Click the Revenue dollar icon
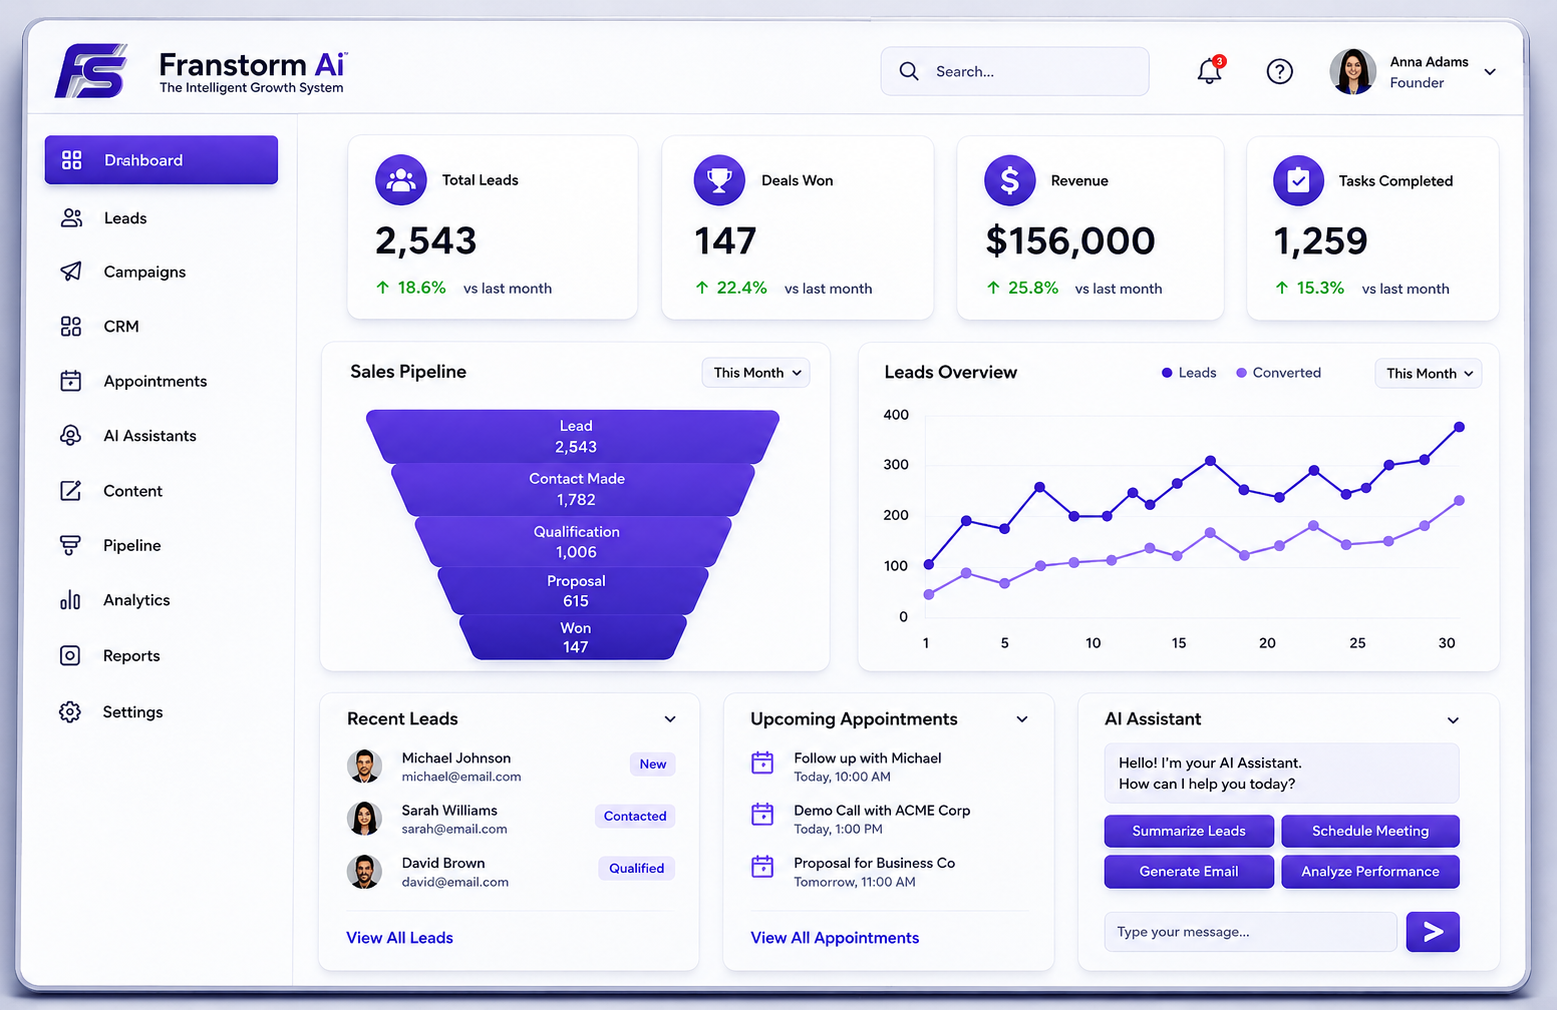 (1010, 180)
